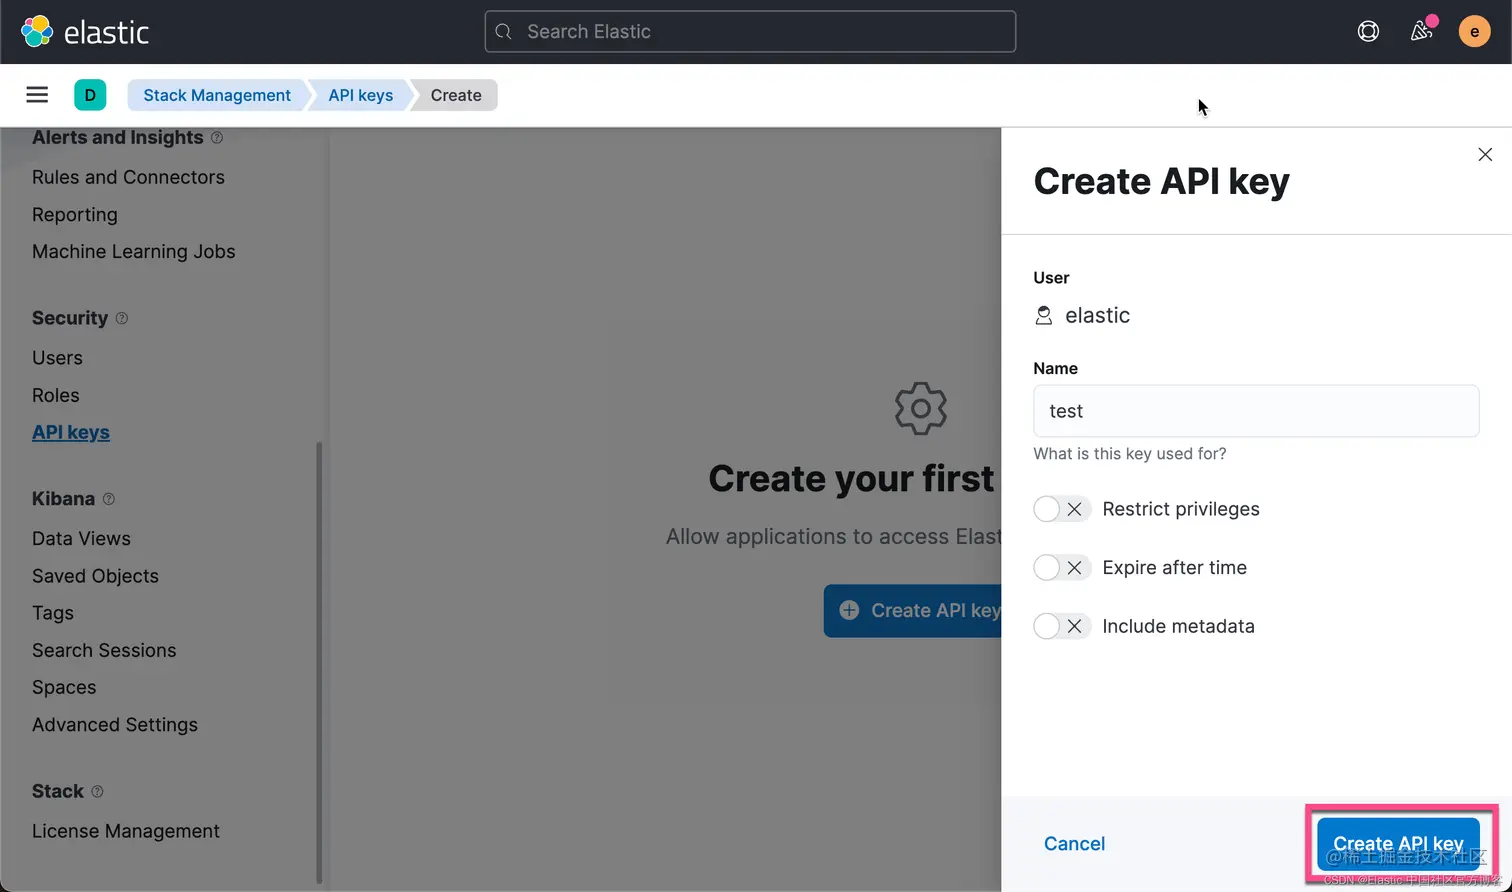The height and width of the screenshot is (892, 1512).
Task: Open Search Sessions page
Action: coord(104,650)
